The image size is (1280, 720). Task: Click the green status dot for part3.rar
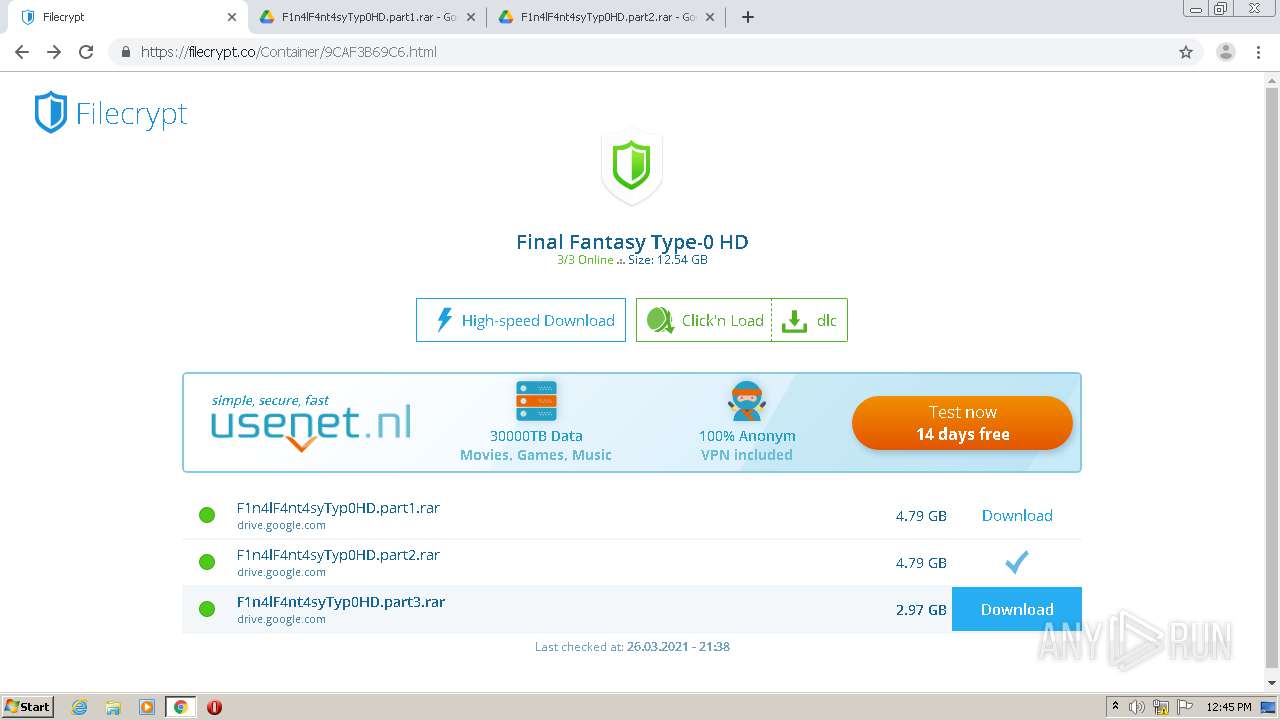tap(207, 609)
